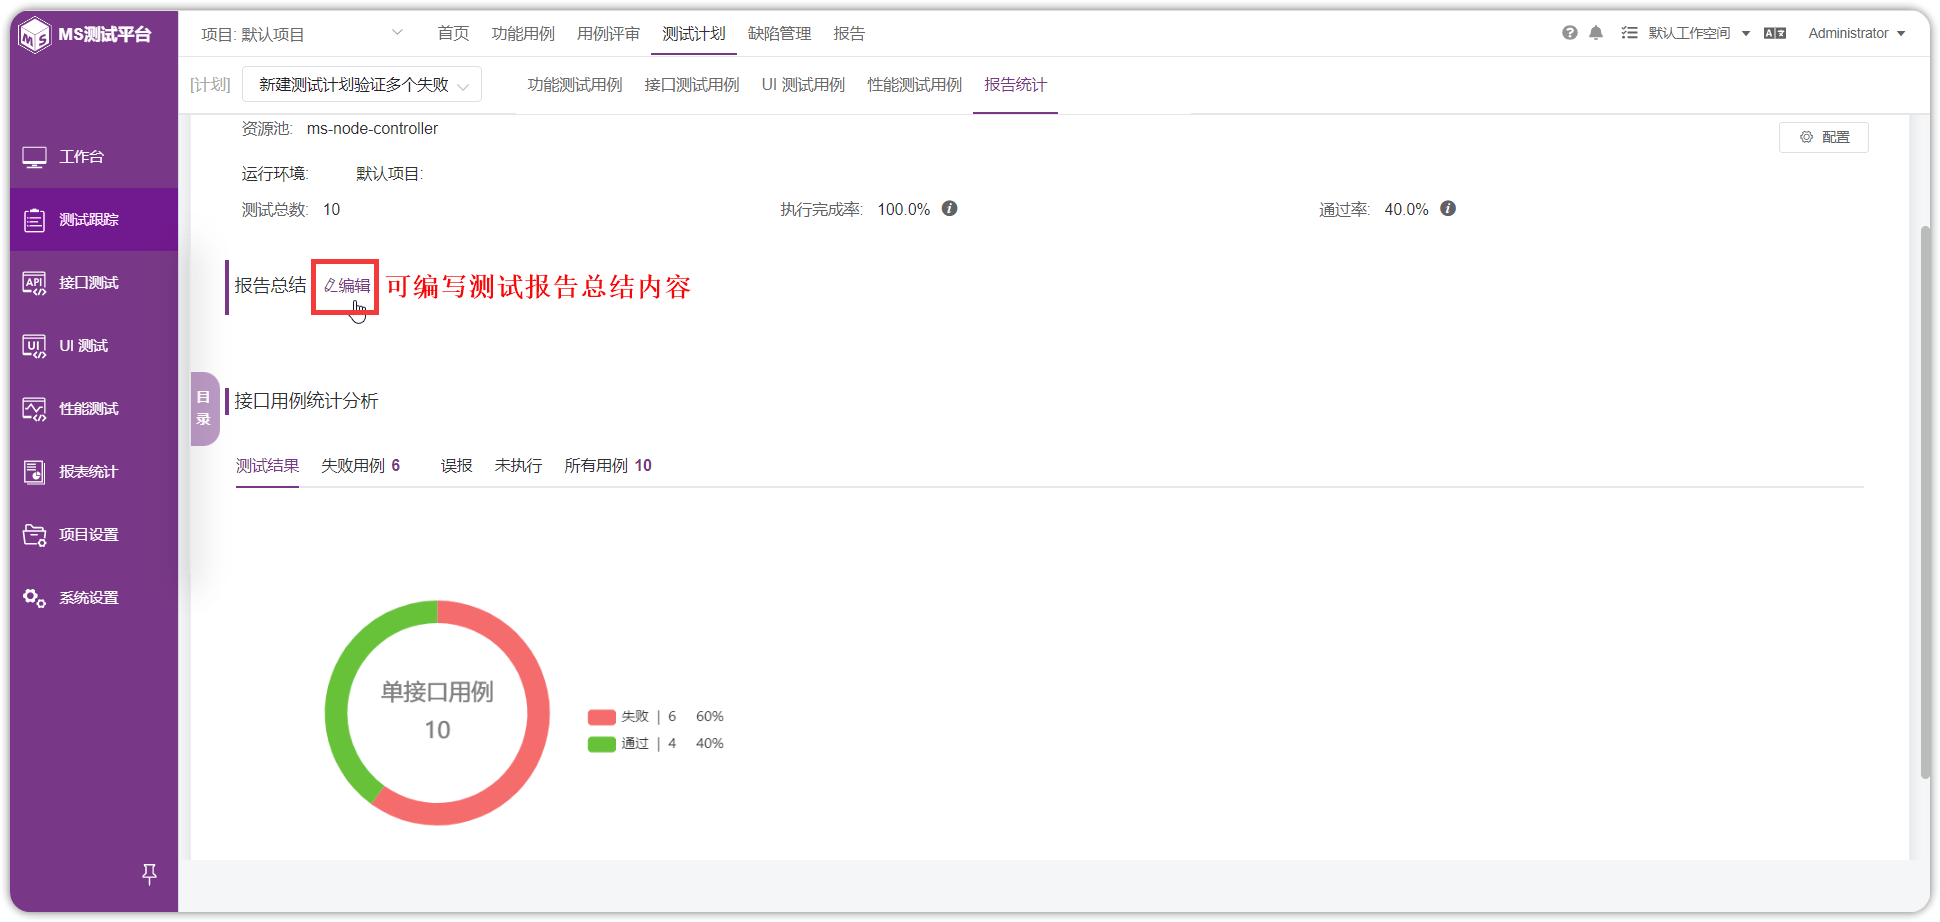Image resolution: width=1940 pixels, height=922 pixels.
Task: Open the 项目设置 sidebar icon
Action: pyautogui.click(x=35, y=535)
